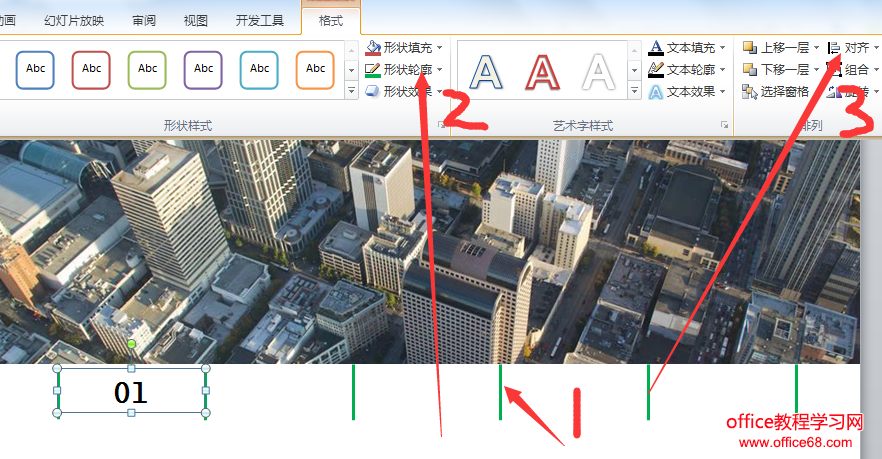The width and height of the screenshot is (882, 459).
Task: Click the green rotation handle above 01 box
Action: click(x=131, y=344)
